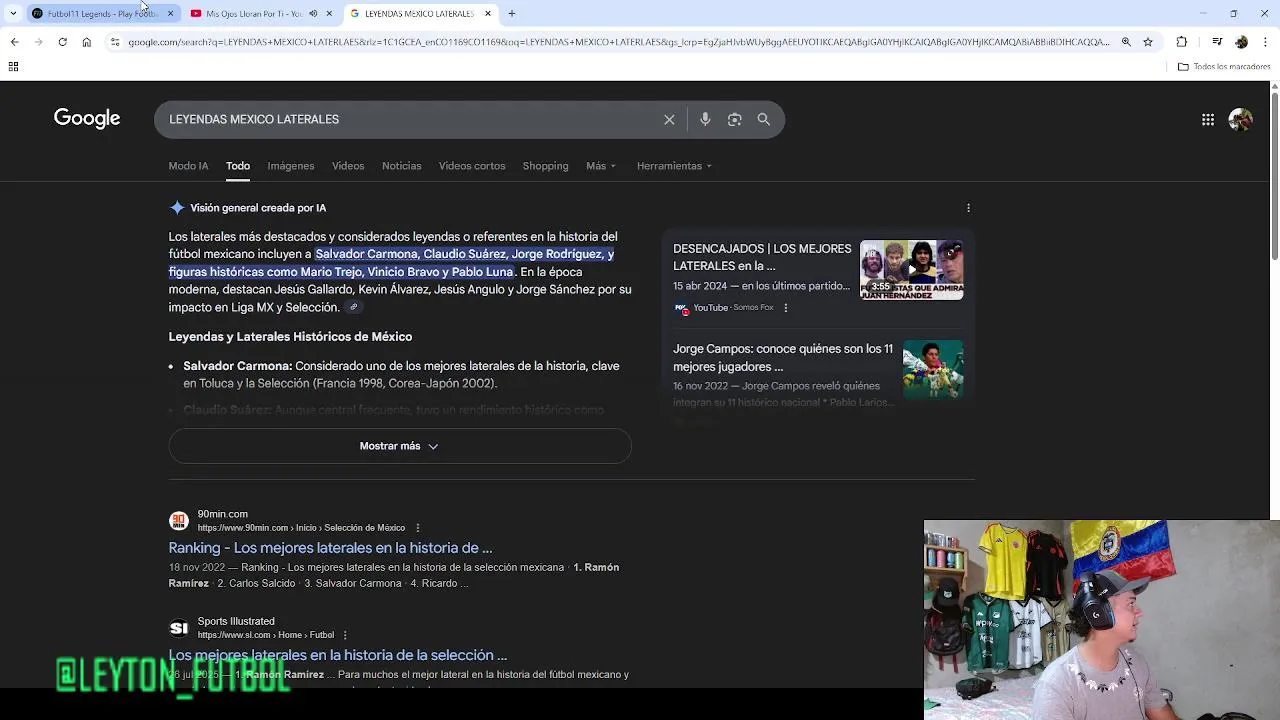Open Jorge Campos 11 mejores jugadores article

tap(783, 358)
